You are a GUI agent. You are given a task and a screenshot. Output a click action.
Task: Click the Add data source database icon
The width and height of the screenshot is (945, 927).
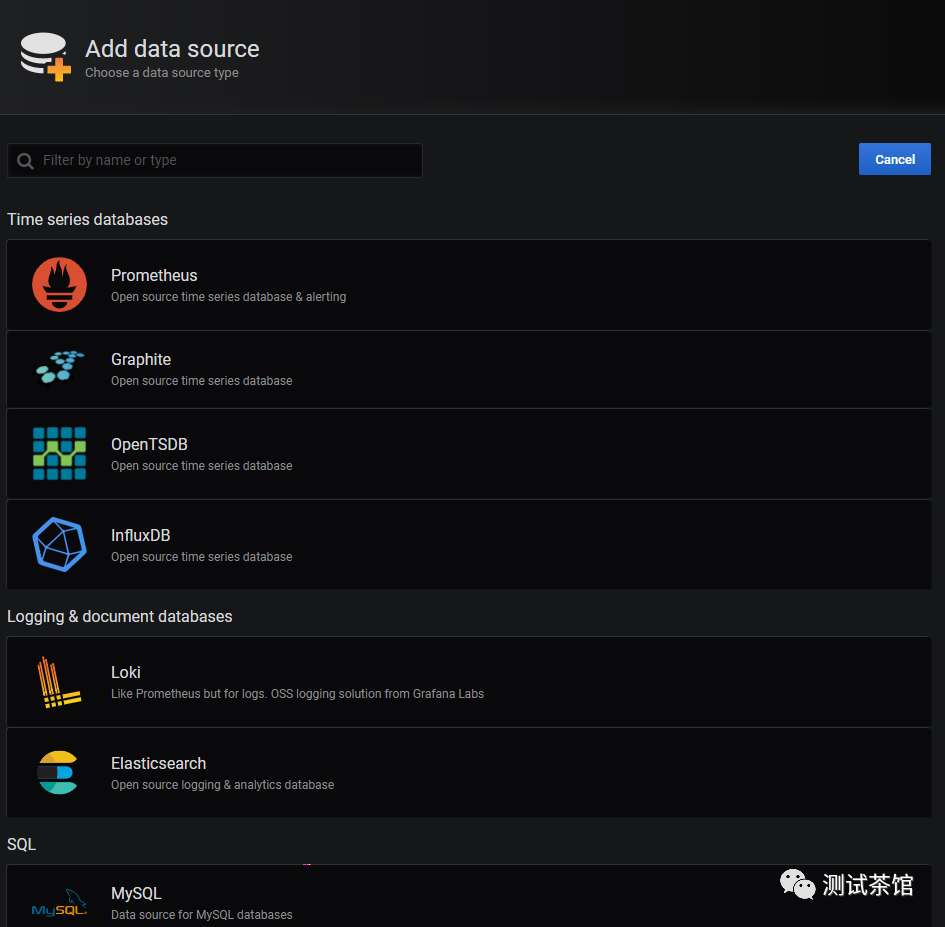click(x=45, y=57)
